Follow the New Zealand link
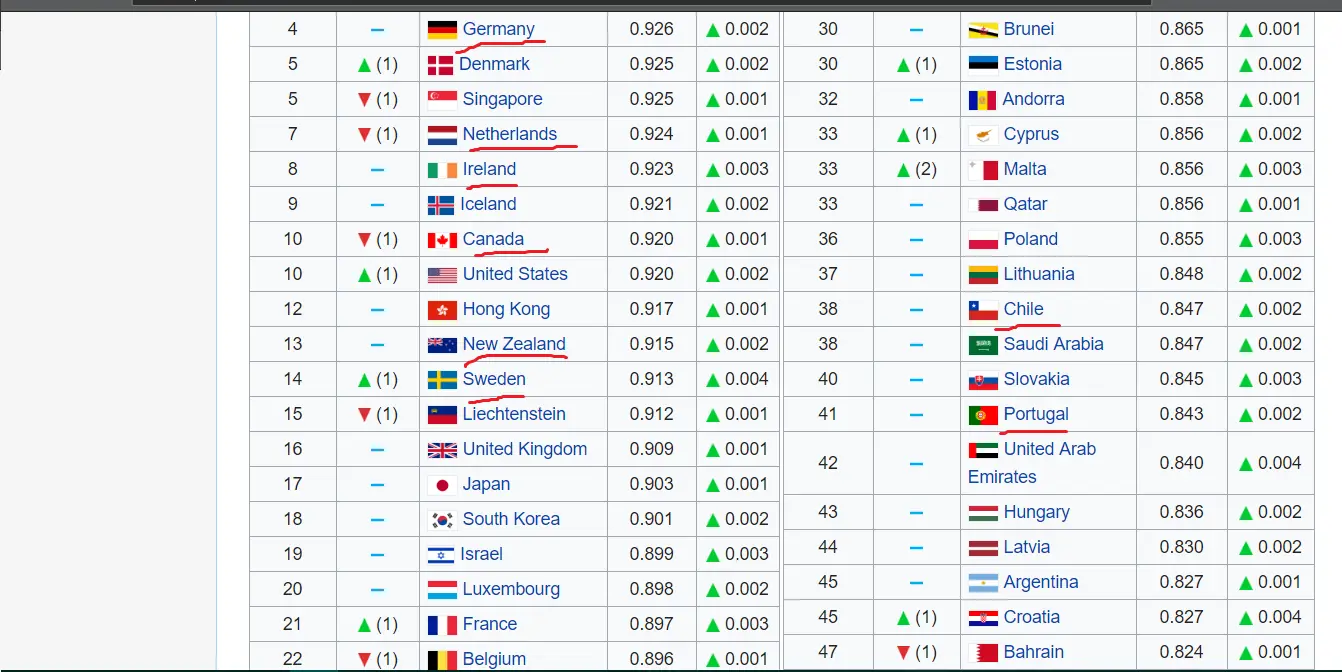This screenshot has height=672, width=1342. tap(514, 344)
